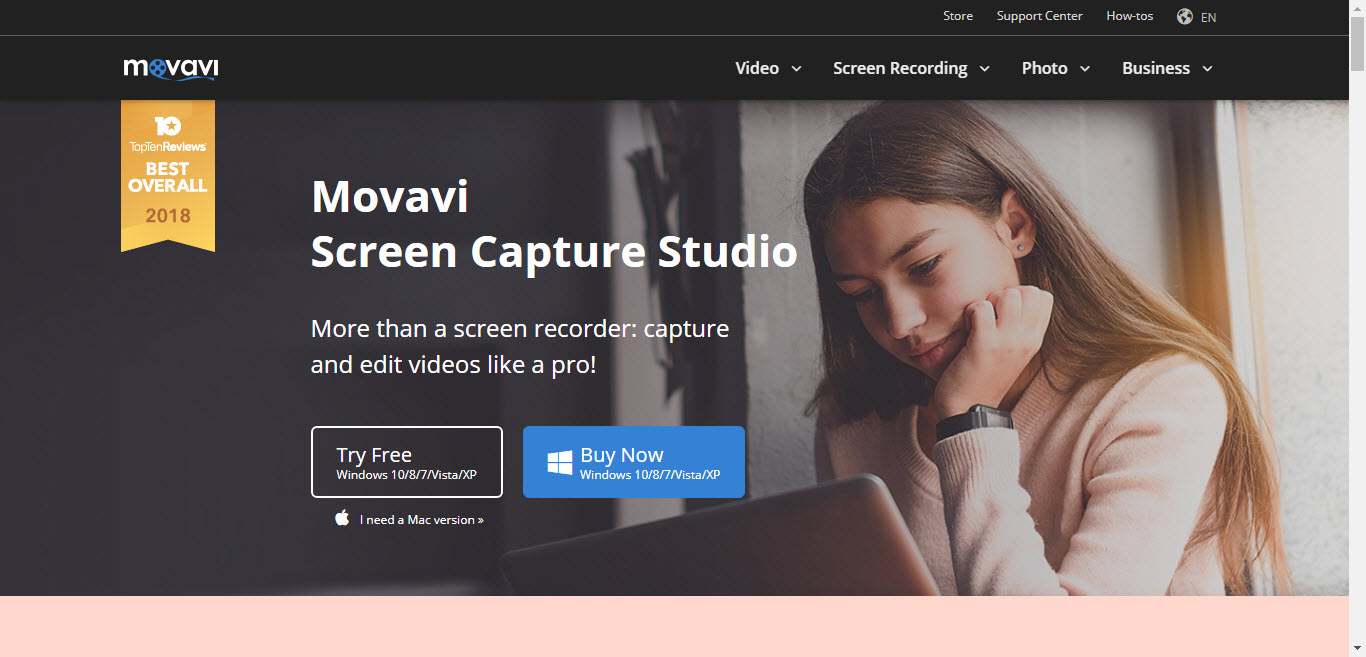This screenshot has height=657, width=1366.
Task: Click the scroll-up arrow on the scrollbar
Action: (x=1359, y=8)
